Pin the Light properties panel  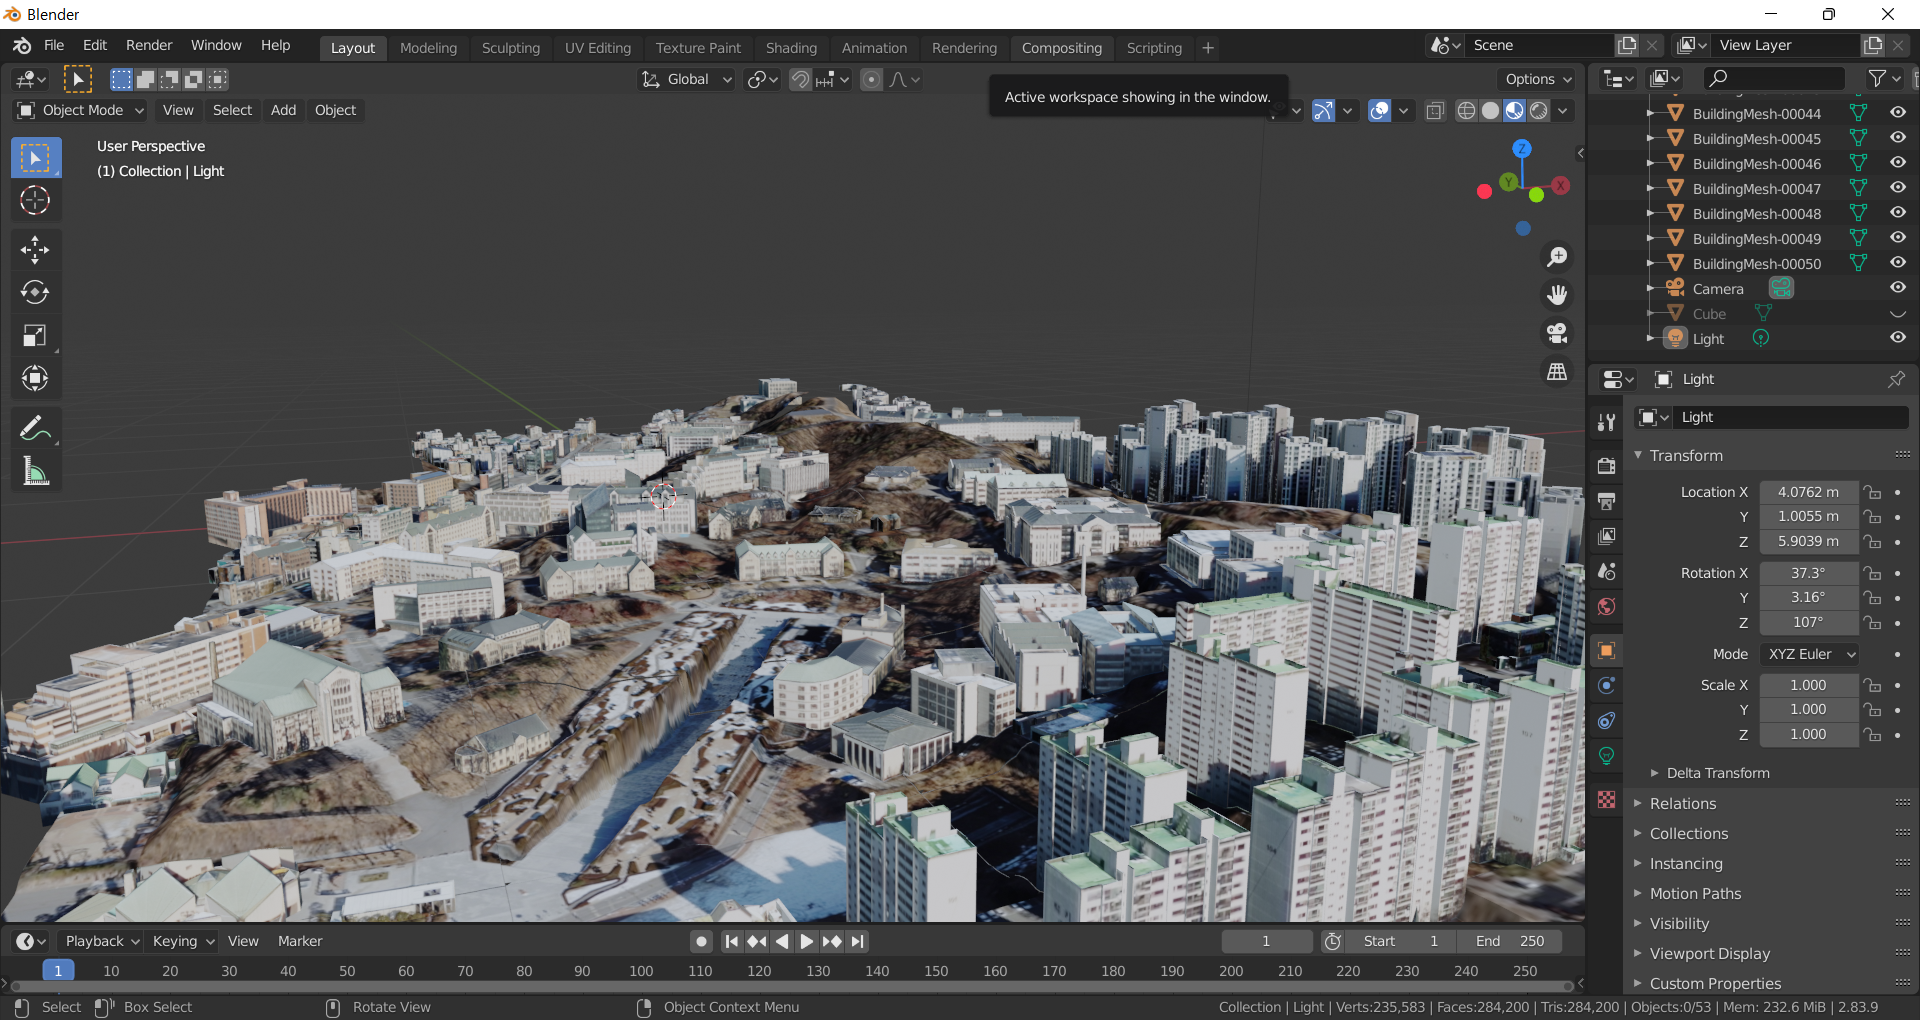(x=1896, y=379)
